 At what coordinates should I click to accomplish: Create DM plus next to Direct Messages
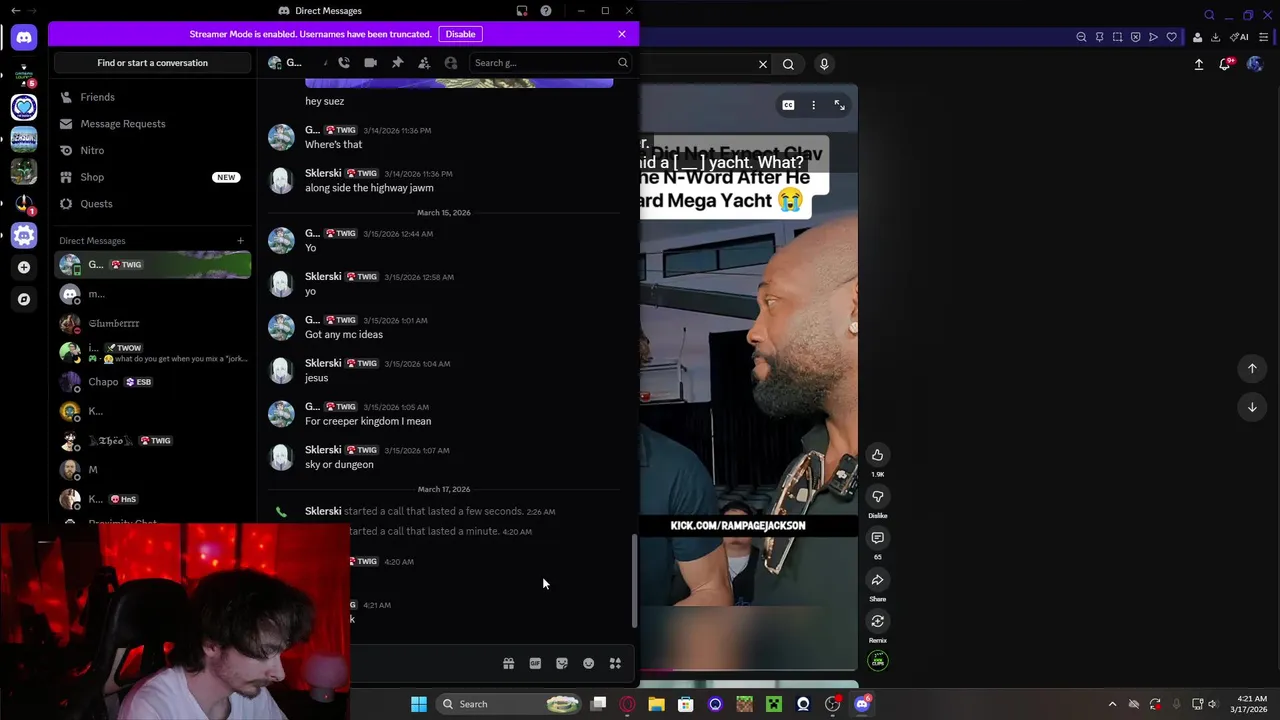pyautogui.click(x=240, y=241)
